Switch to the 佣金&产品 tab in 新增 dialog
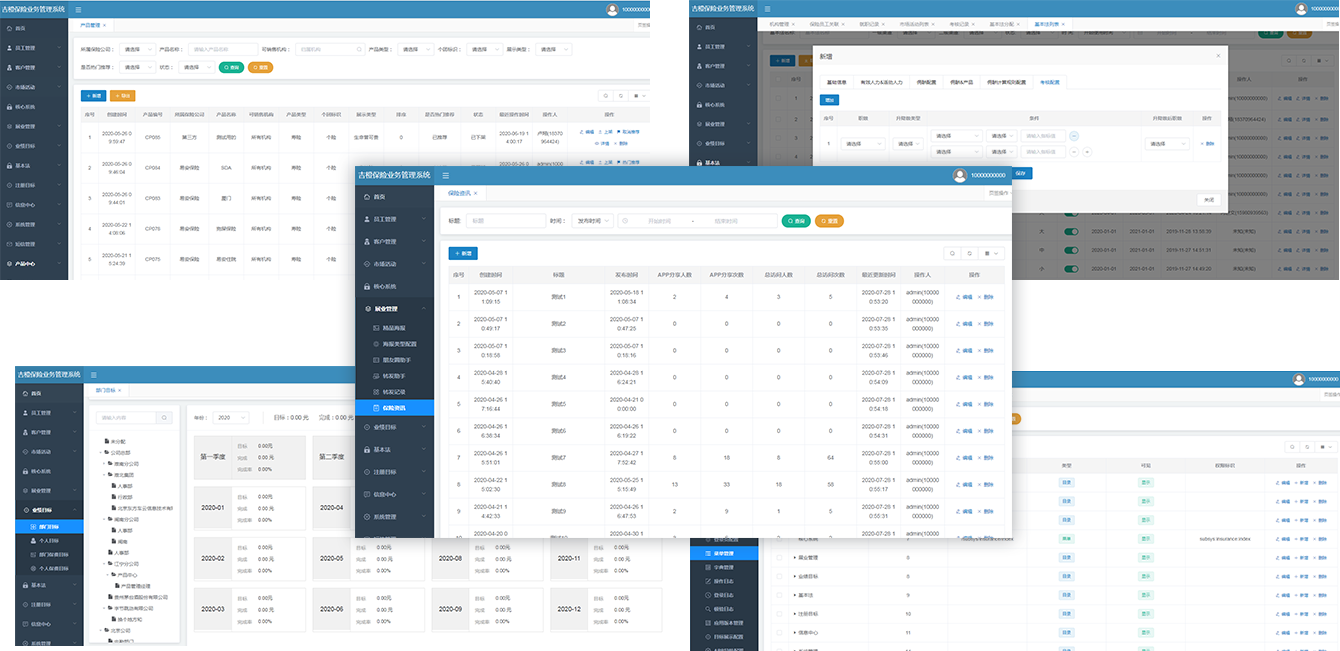 coord(962,82)
